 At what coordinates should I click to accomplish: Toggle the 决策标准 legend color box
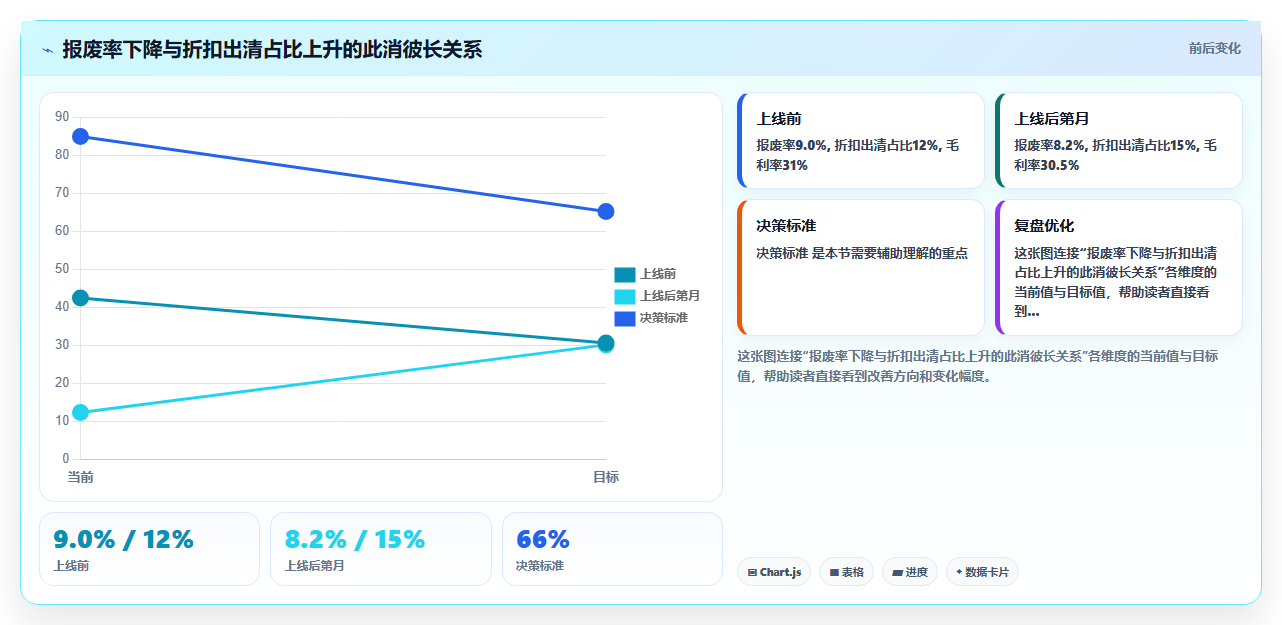point(624,318)
